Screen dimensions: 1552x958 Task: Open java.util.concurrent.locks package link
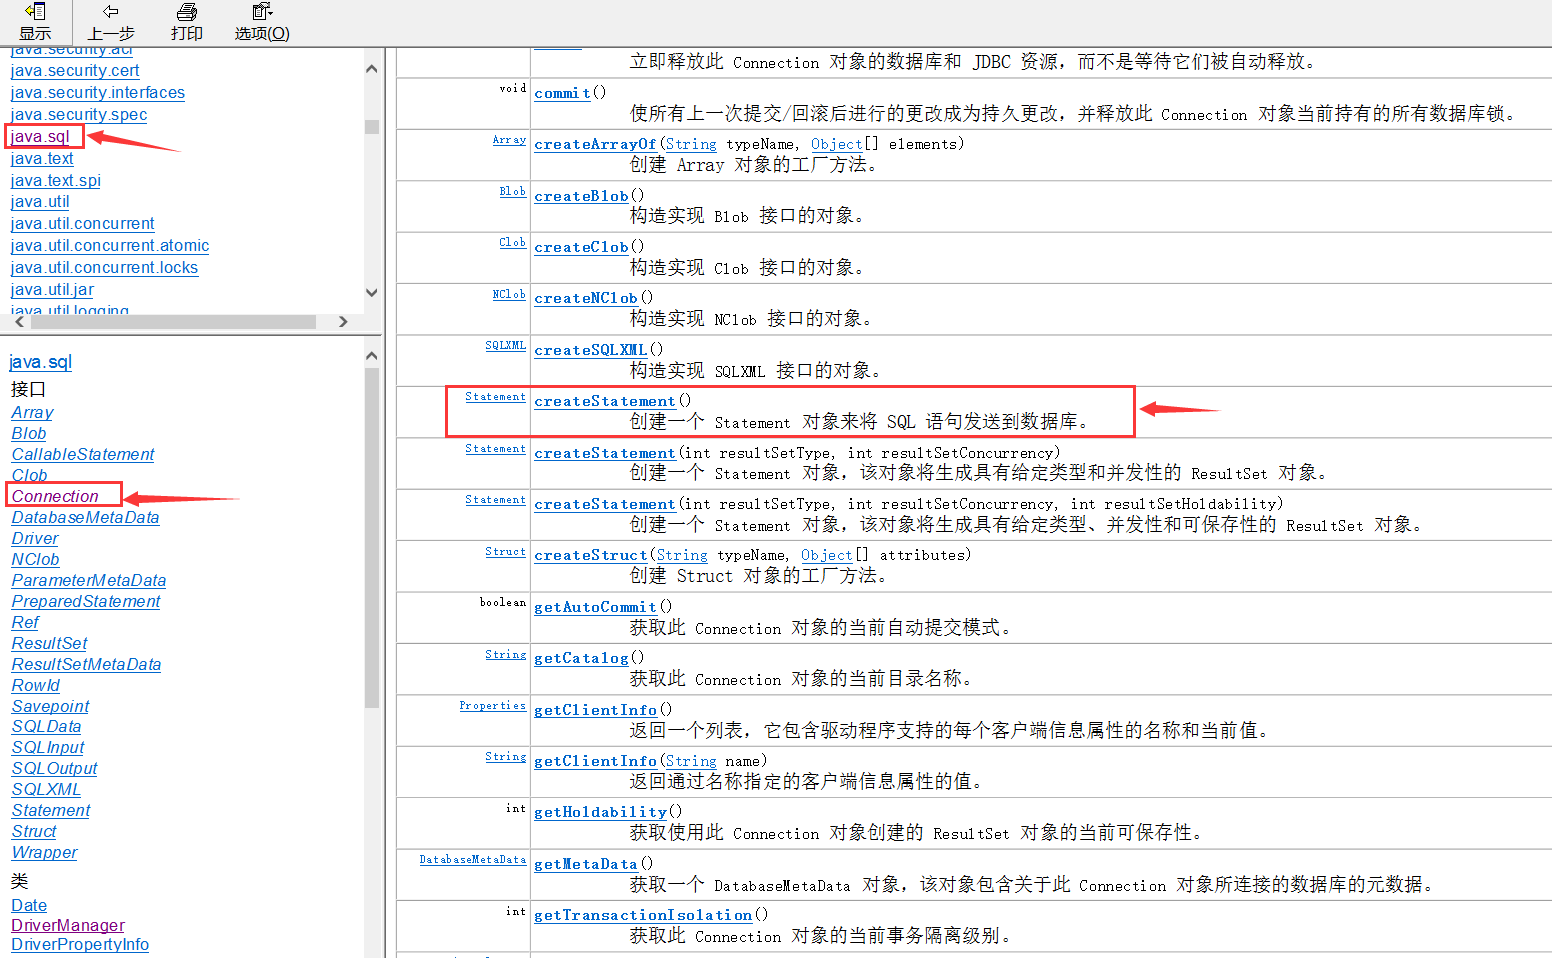point(104,268)
